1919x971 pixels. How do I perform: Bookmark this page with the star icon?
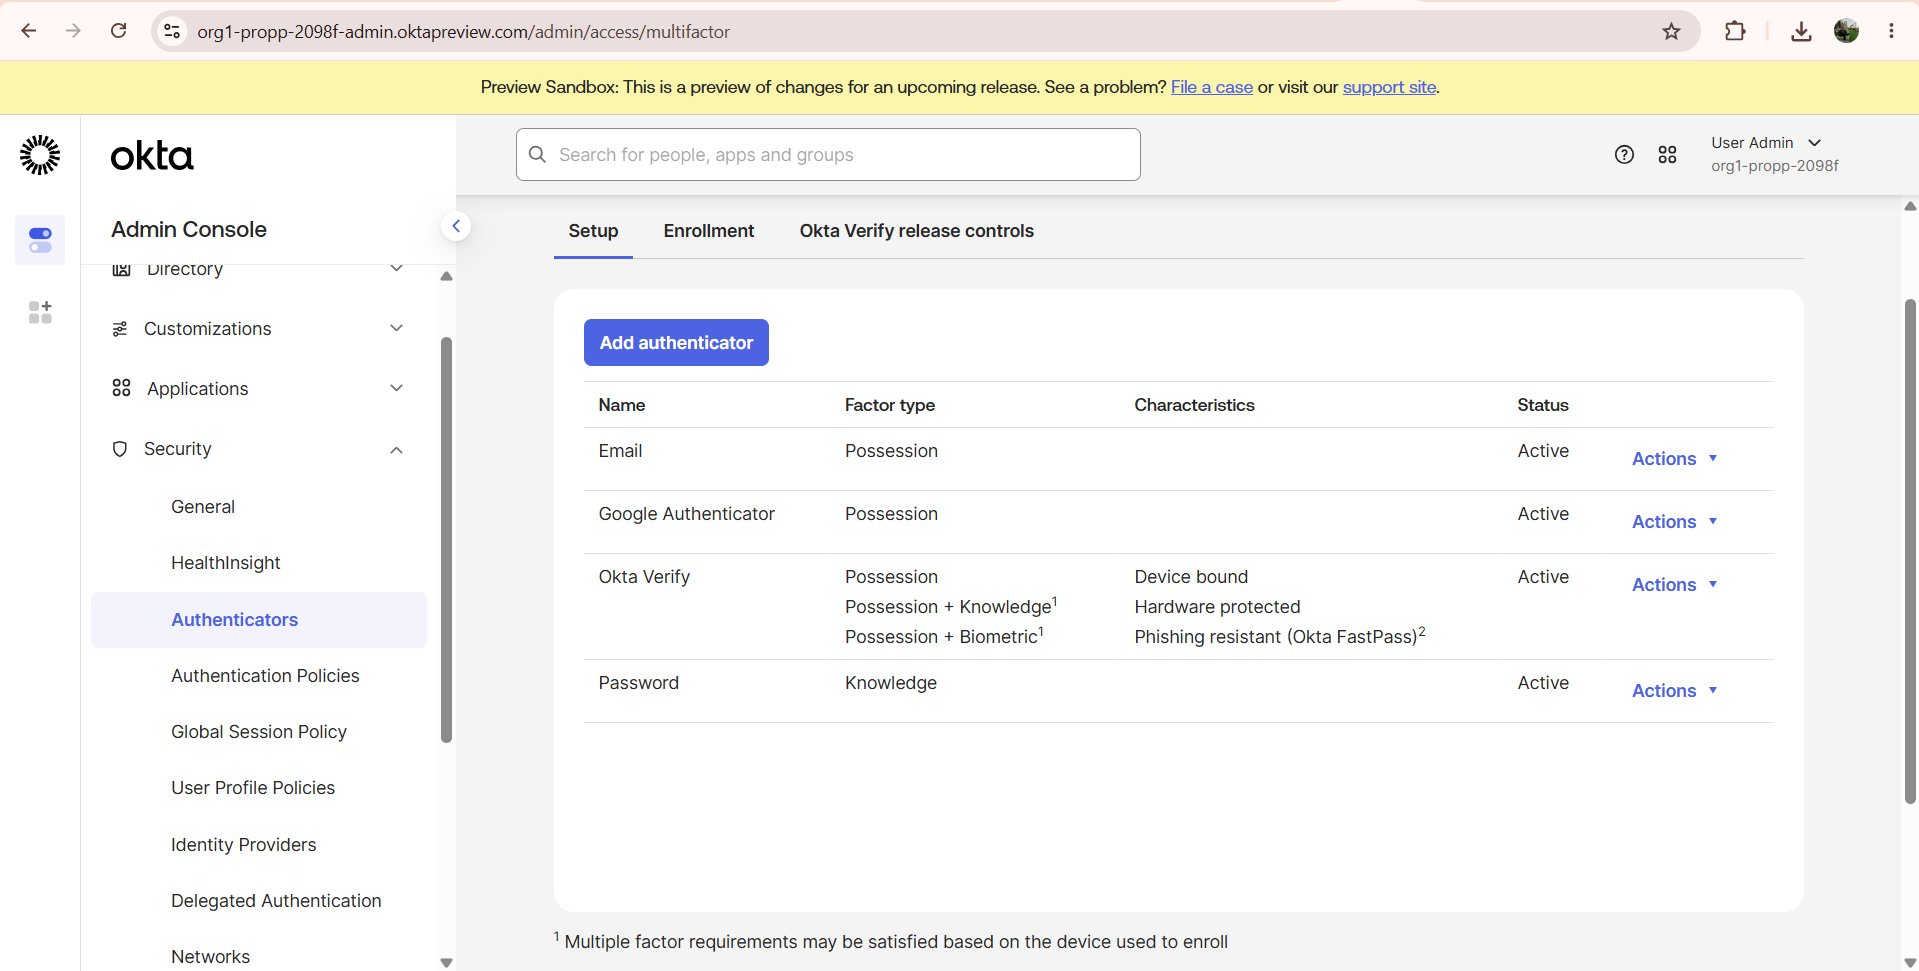click(x=1671, y=31)
